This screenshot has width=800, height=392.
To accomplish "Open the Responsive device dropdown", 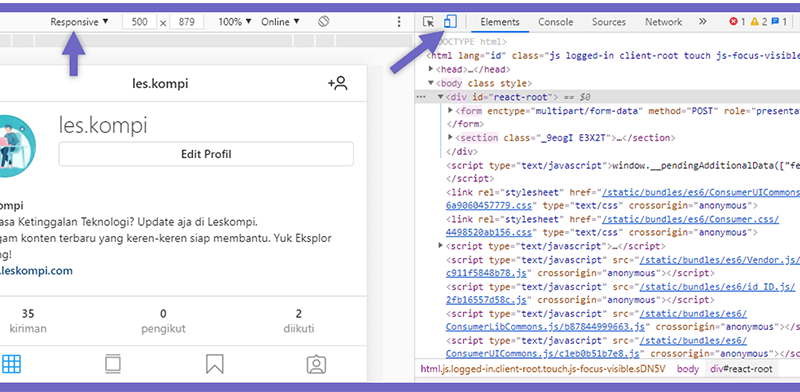I will click(x=80, y=22).
